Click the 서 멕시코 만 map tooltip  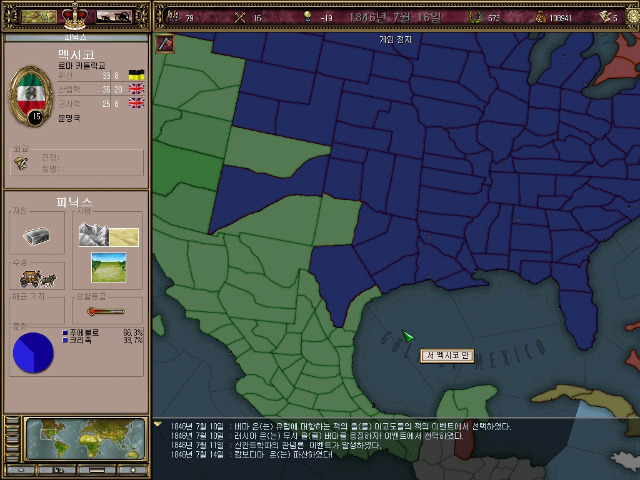pyautogui.click(x=447, y=356)
